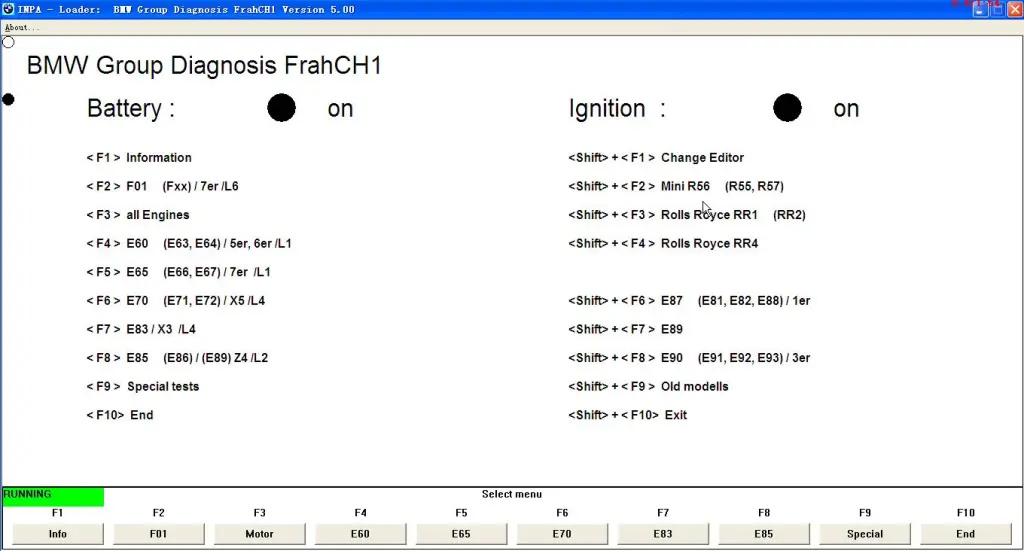This screenshot has width=1024, height=551.
Task: Click the Shift+F10 'Exit' entry
Action: click(x=628, y=415)
